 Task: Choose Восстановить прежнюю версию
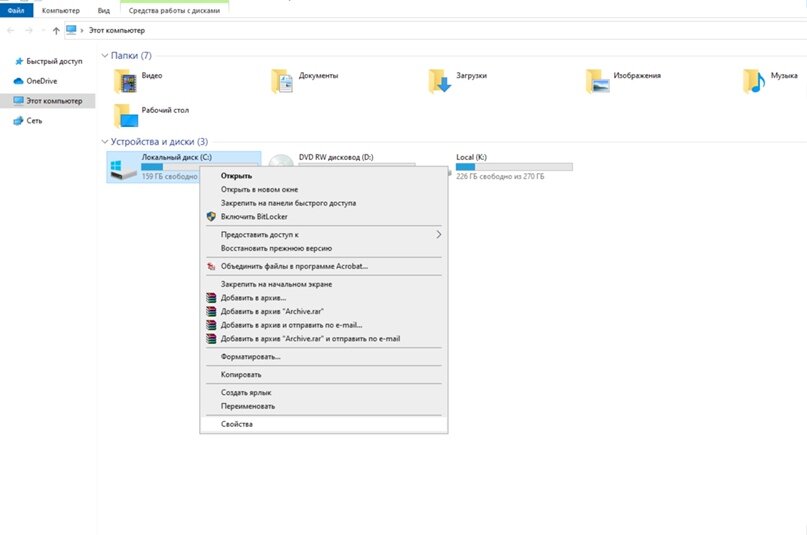pos(324,248)
